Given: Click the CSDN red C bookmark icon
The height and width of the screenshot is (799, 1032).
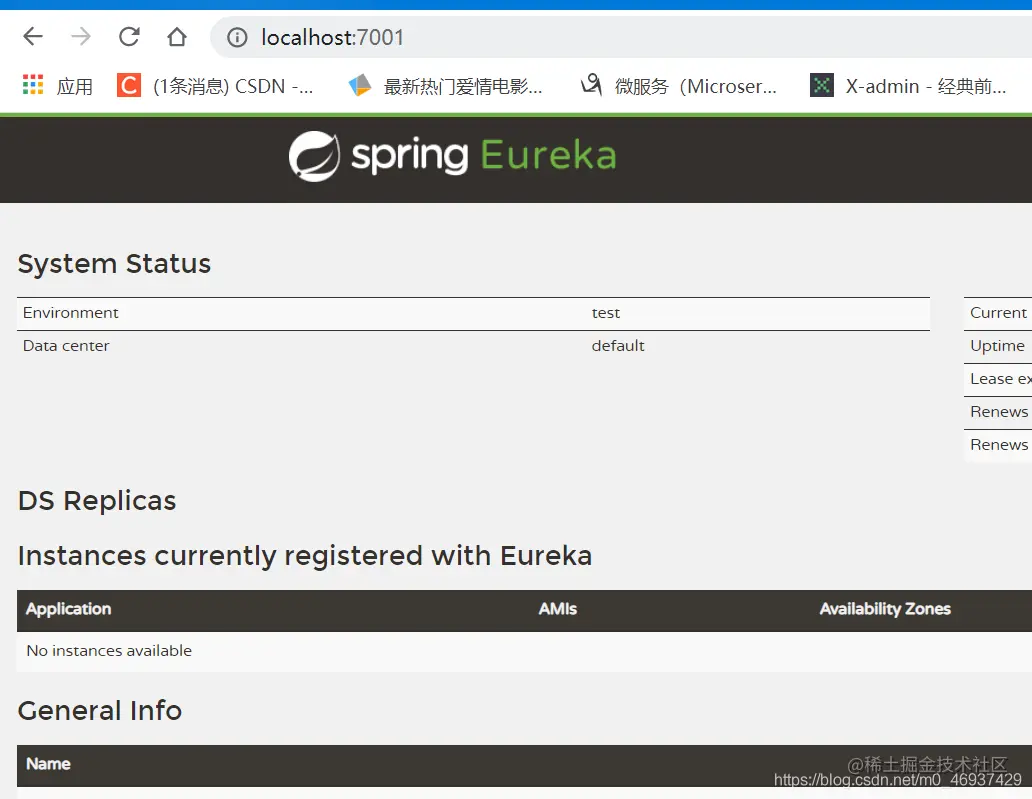Looking at the screenshot, I should pos(129,85).
